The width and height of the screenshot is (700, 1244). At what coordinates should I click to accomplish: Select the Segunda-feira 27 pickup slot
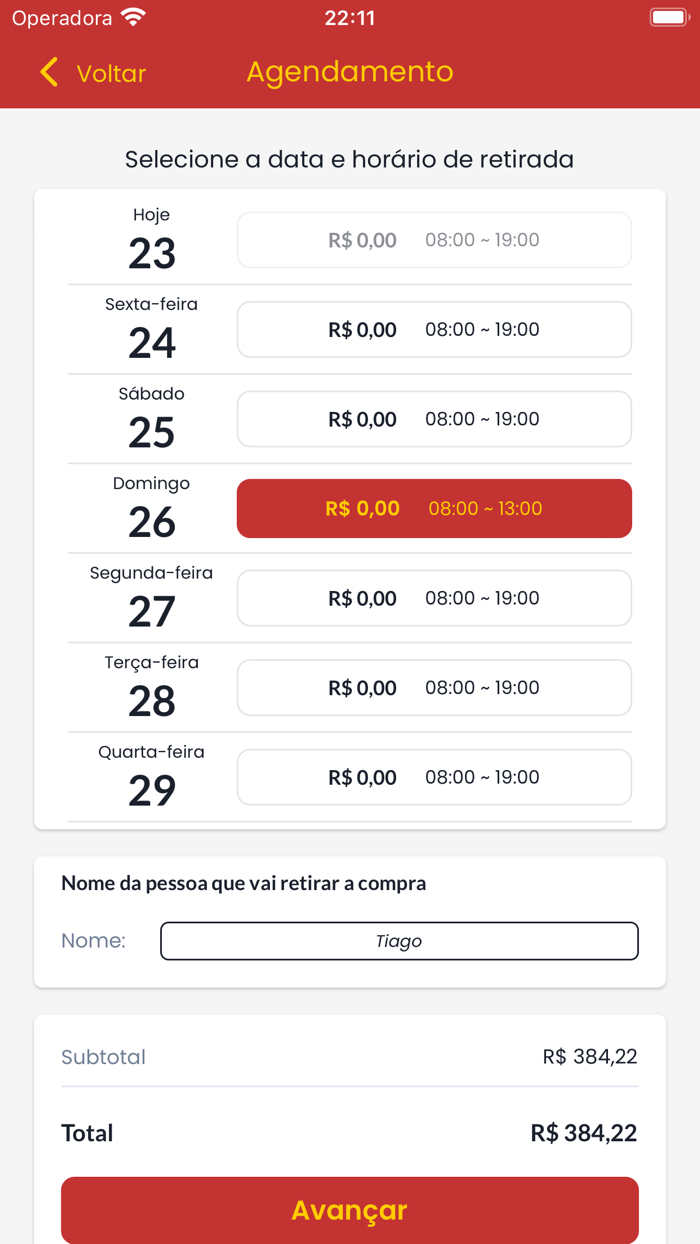[x=434, y=597]
